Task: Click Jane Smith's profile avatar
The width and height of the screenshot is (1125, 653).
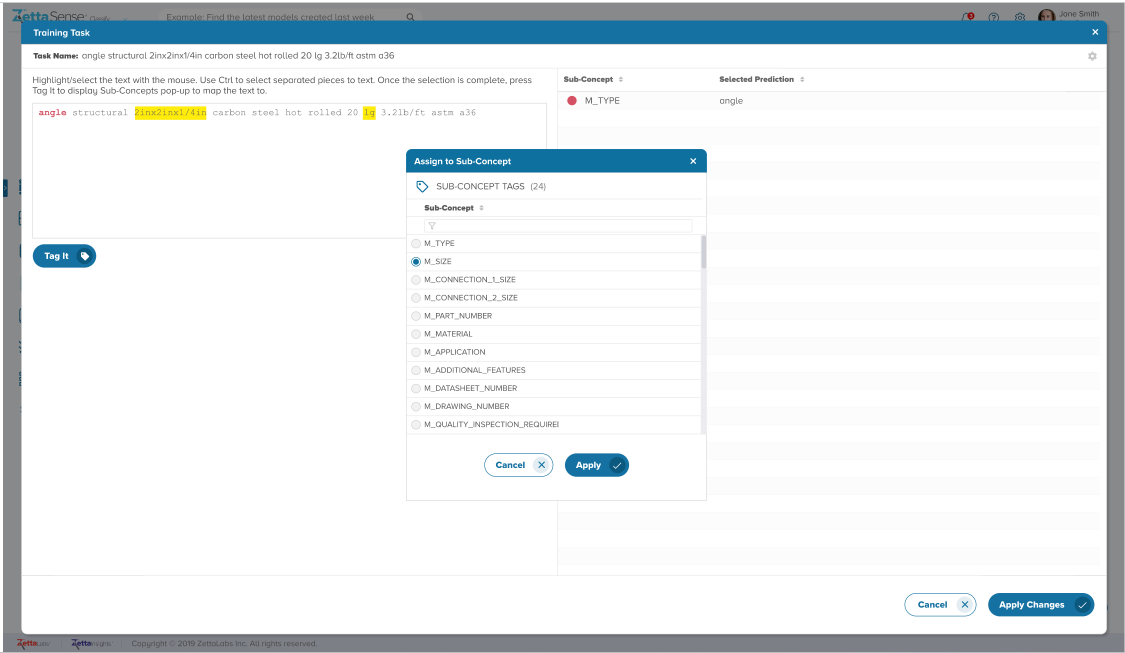Action: point(1046,17)
